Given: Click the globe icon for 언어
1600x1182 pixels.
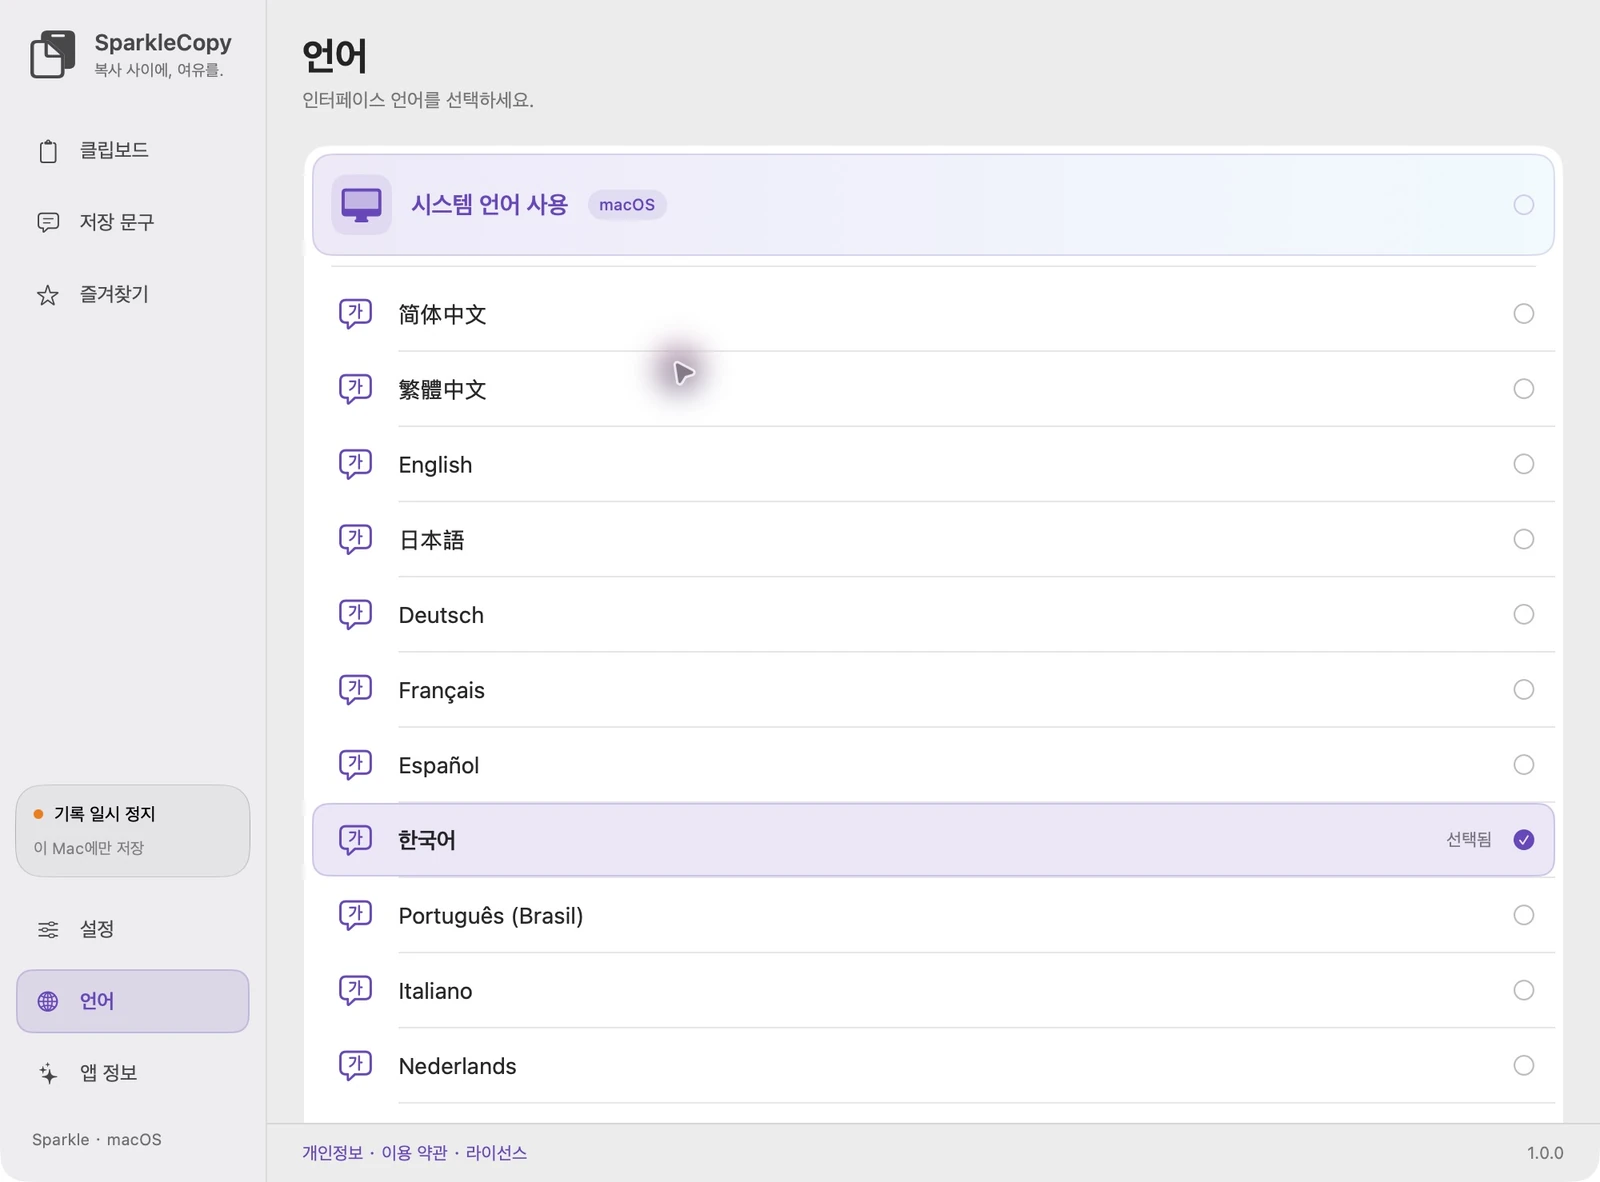Looking at the screenshot, I should point(48,1001).
